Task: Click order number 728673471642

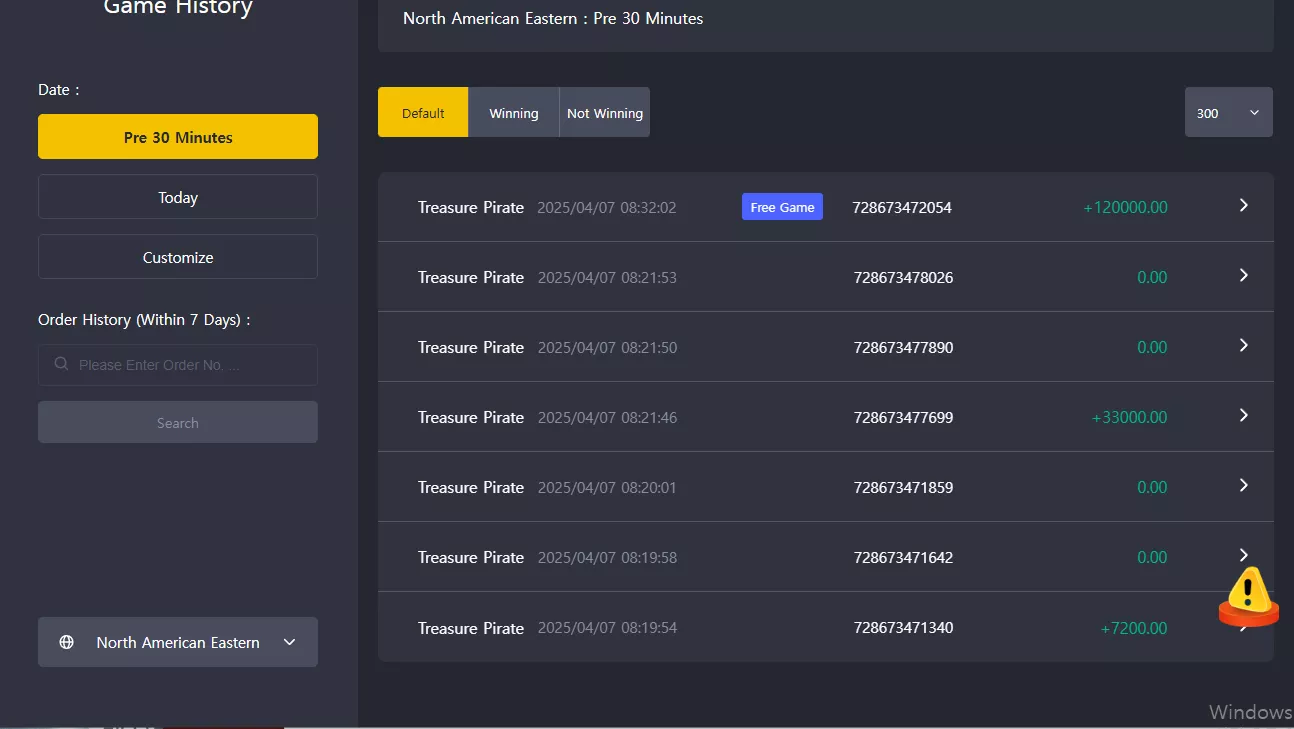Action: [904, 558]
